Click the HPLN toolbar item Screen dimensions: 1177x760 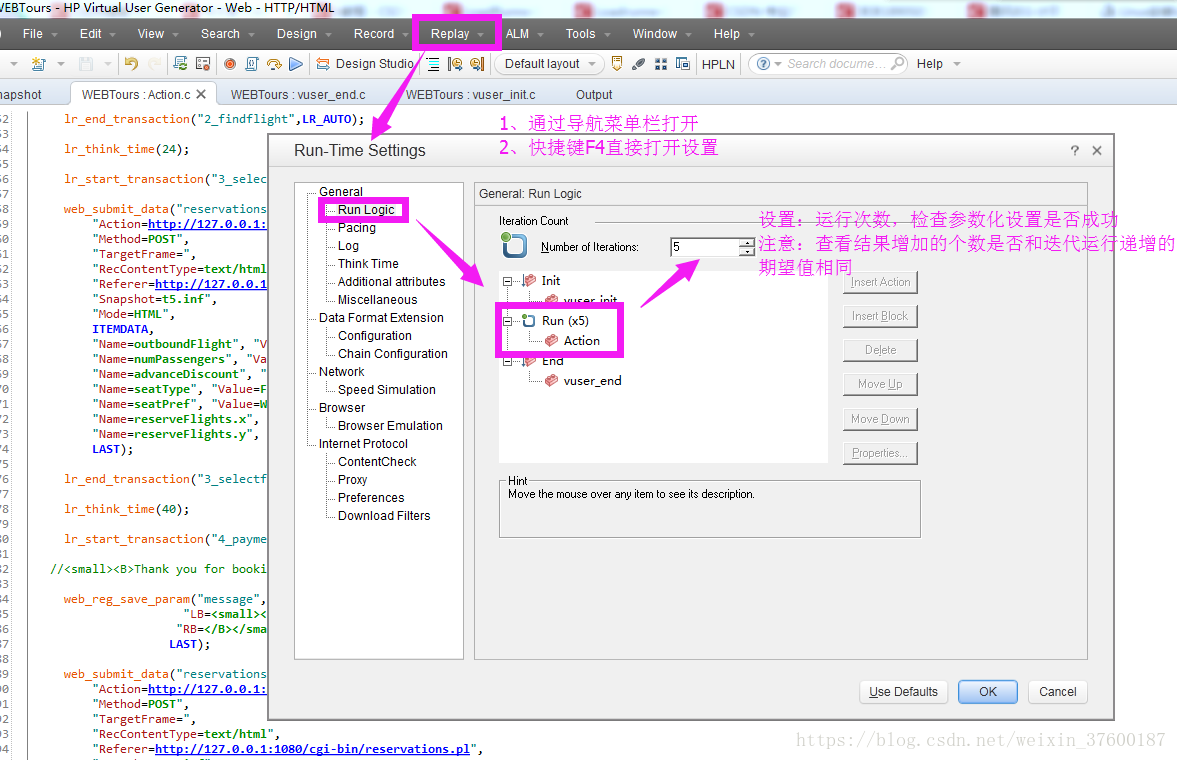(718, 64)
